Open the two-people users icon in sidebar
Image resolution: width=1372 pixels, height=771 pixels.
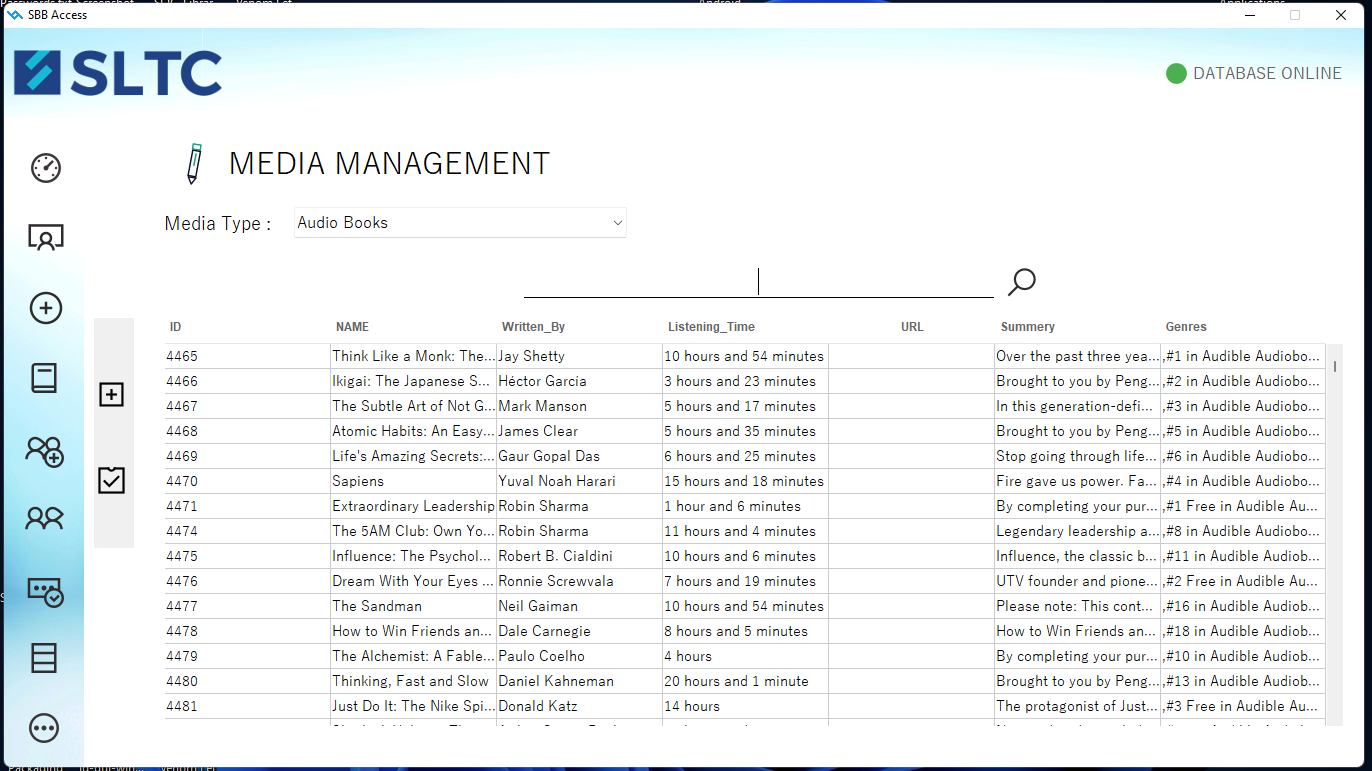click(45, 518)
